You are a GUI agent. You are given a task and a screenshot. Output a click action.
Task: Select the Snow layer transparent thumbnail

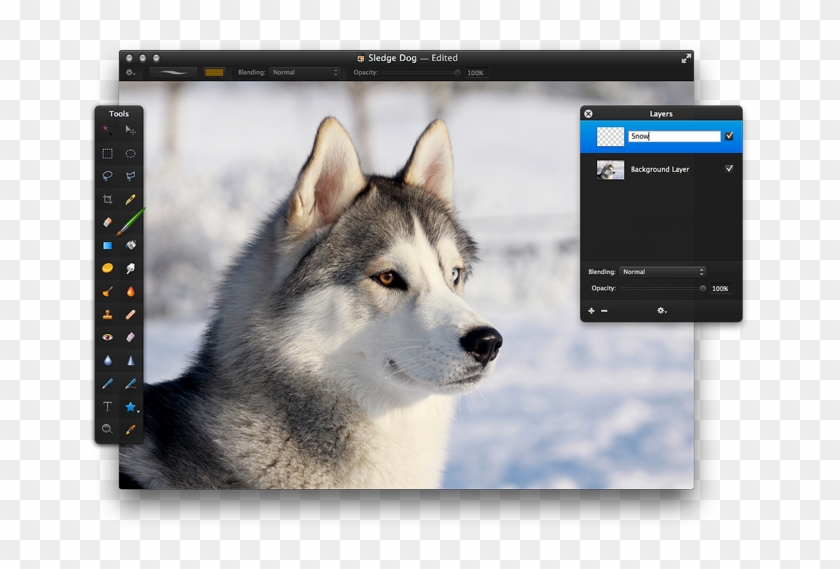click(610, 137)
